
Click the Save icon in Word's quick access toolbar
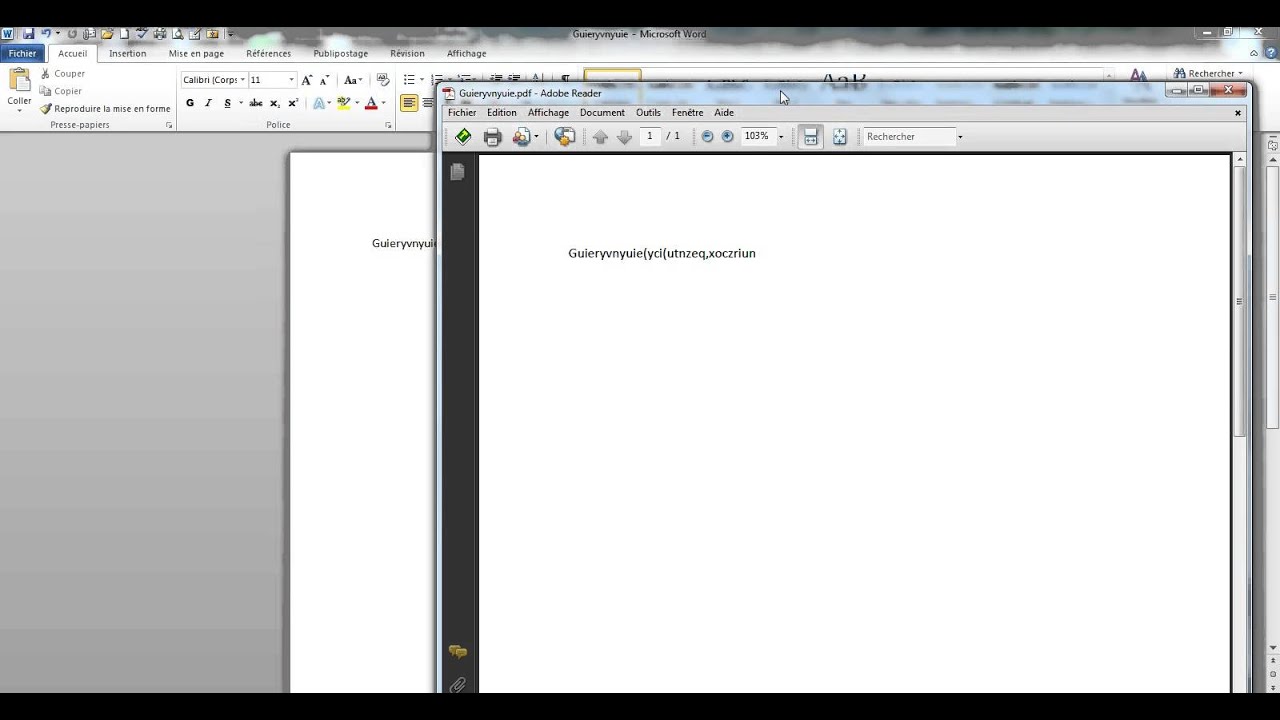click(28, 34)
